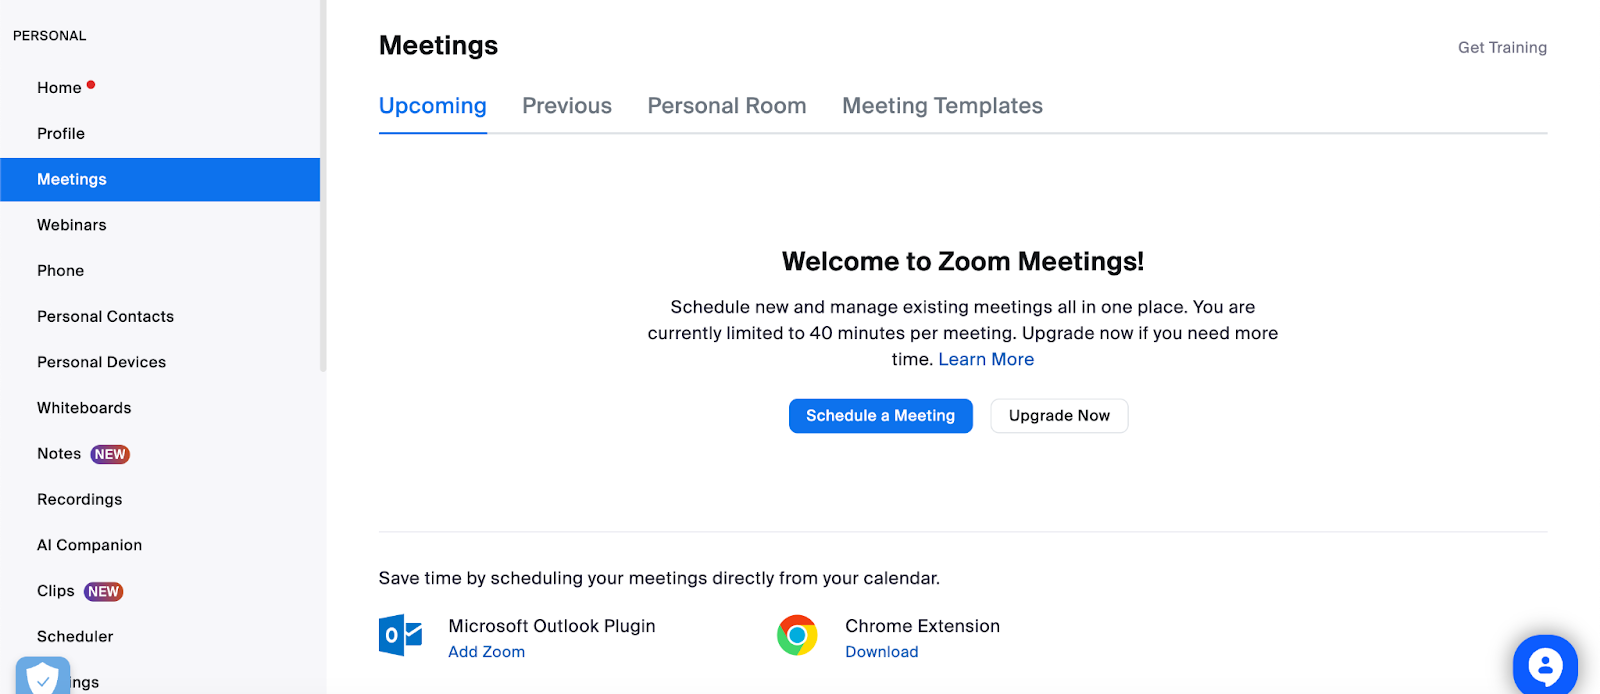Open the Personal Room tab
The image size is (1600, 694).
tap(727, 106)
